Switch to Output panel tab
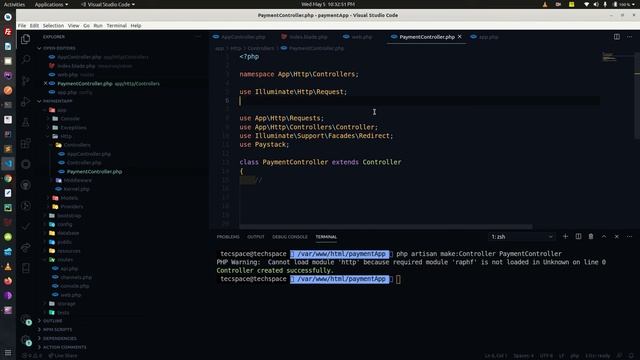 (256, 237)
